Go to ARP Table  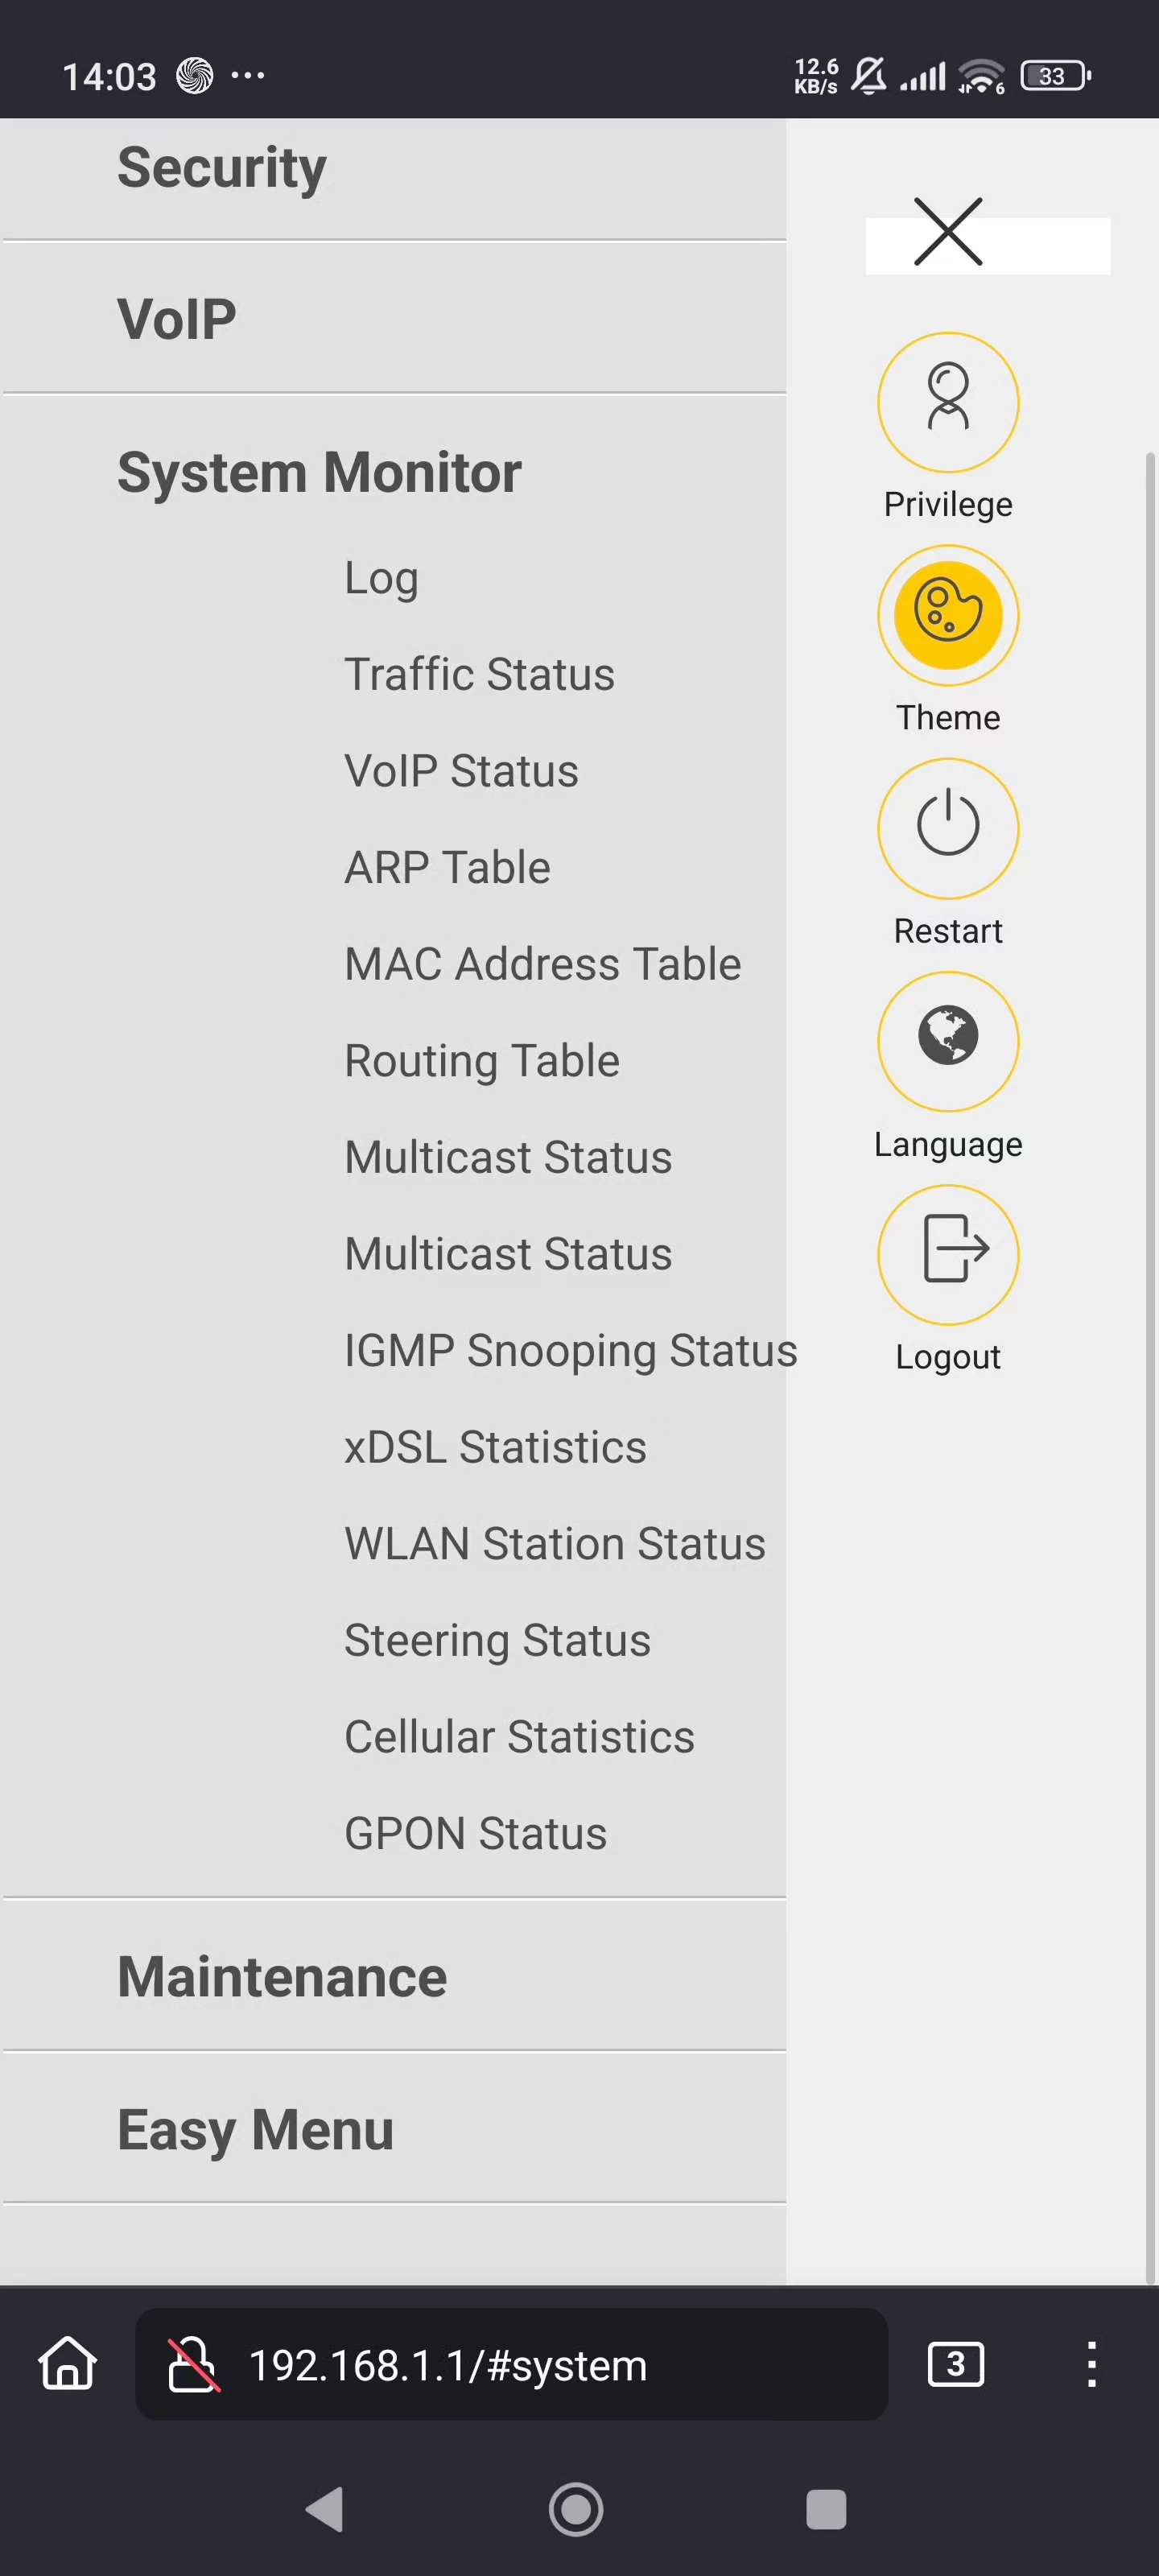(x=447, y=867)
